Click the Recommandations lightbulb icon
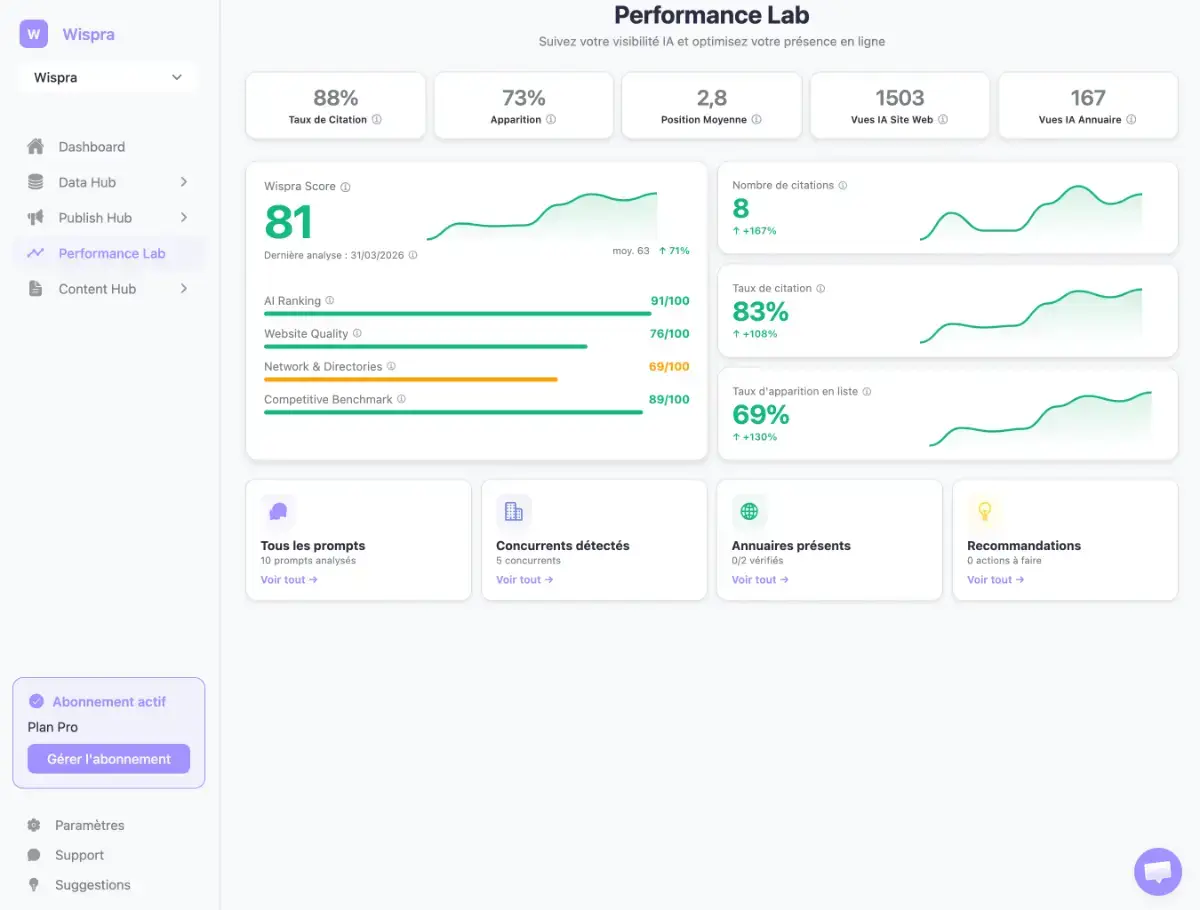Viewport: 1200px width, 910px height. [x=984, y=512]
